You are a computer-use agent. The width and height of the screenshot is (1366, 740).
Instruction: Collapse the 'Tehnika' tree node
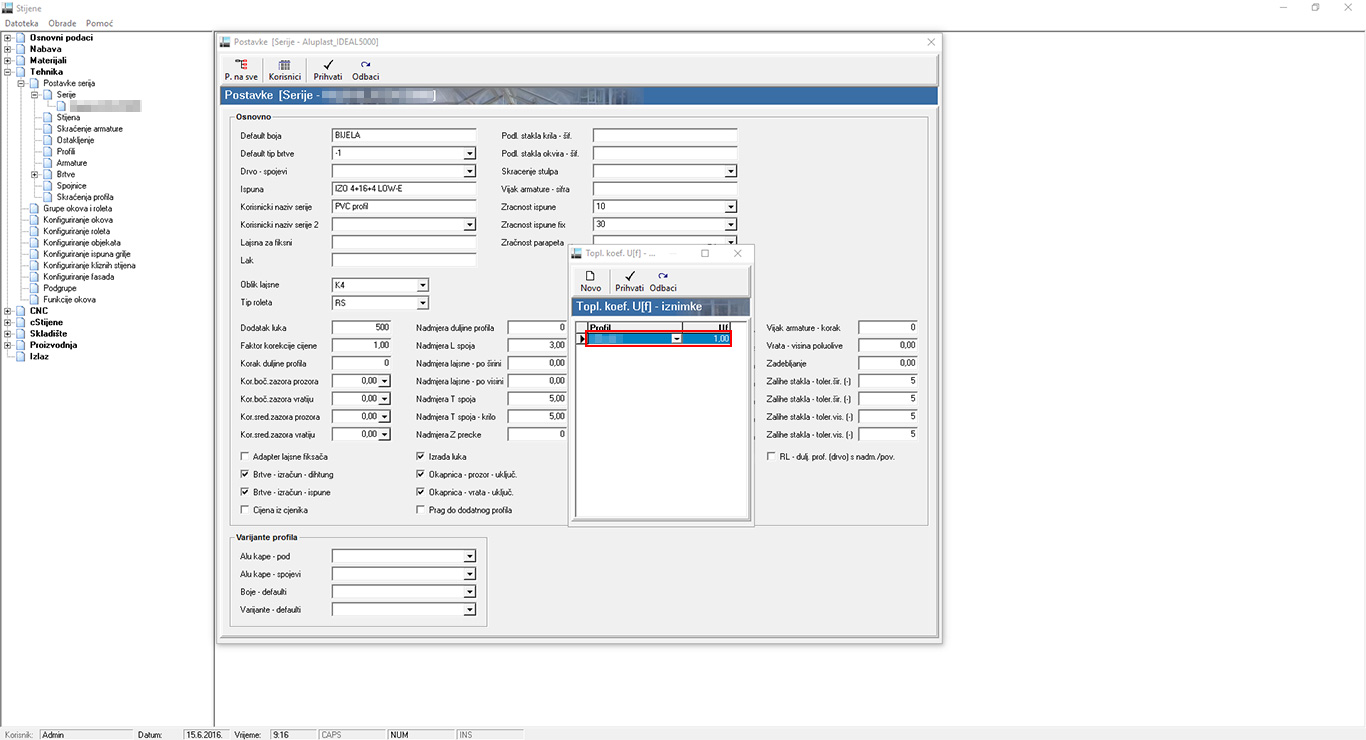click(x=8, y=72)
